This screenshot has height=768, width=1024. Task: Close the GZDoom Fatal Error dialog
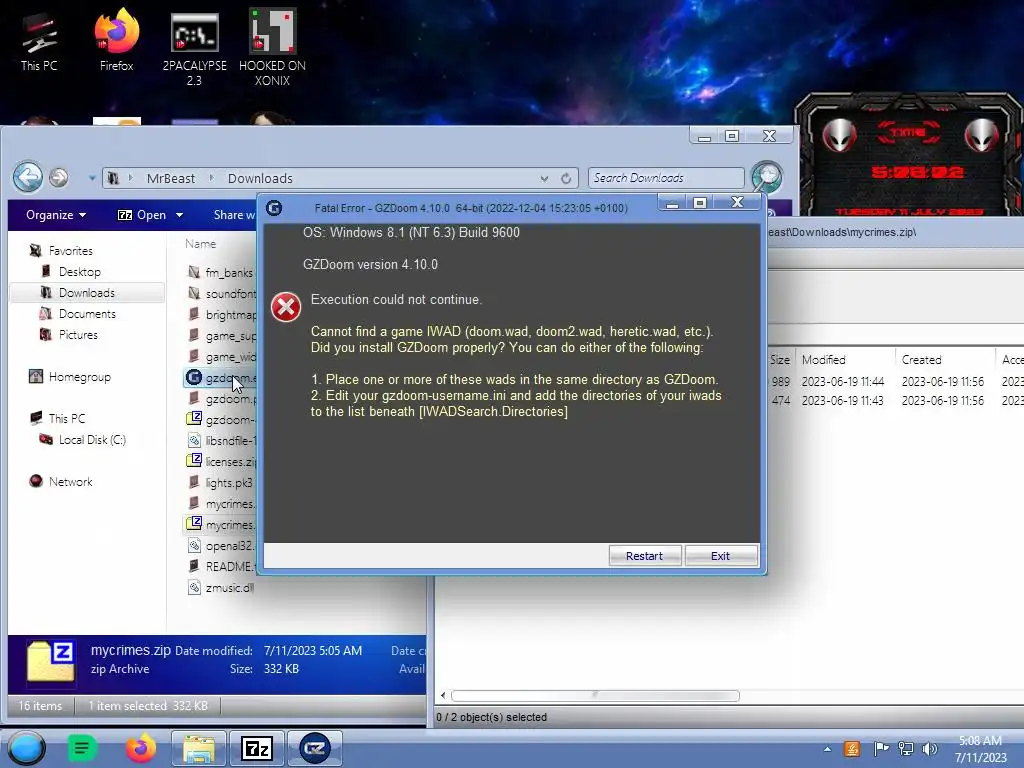point(737,202)
